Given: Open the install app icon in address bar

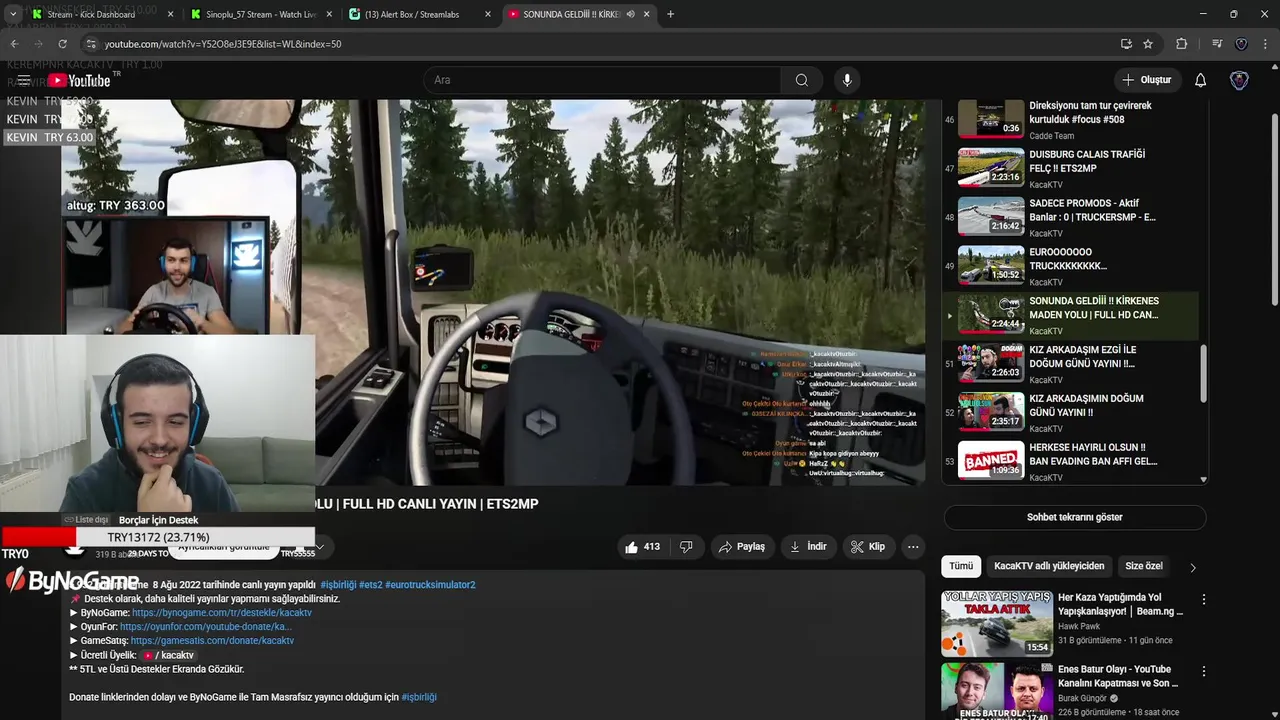Looking at the screenshot, I should pos(1126,44).
